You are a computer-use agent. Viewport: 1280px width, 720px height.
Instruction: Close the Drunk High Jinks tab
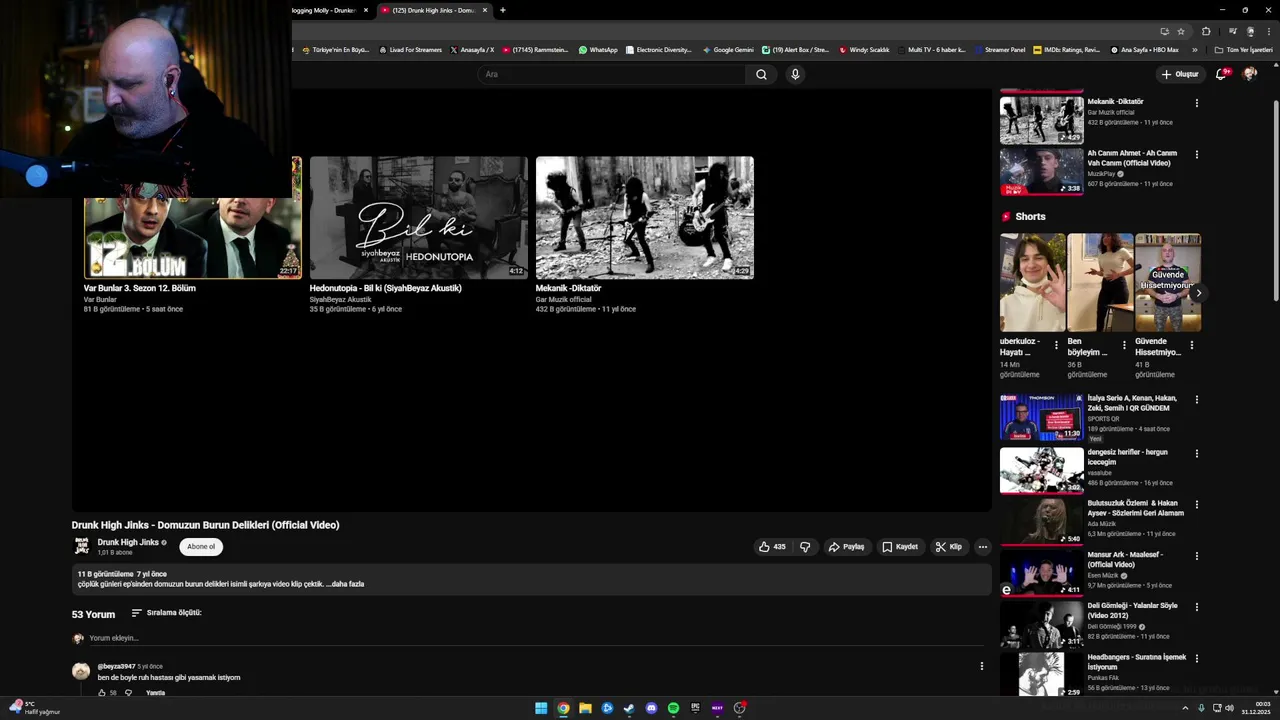[485, 10]
